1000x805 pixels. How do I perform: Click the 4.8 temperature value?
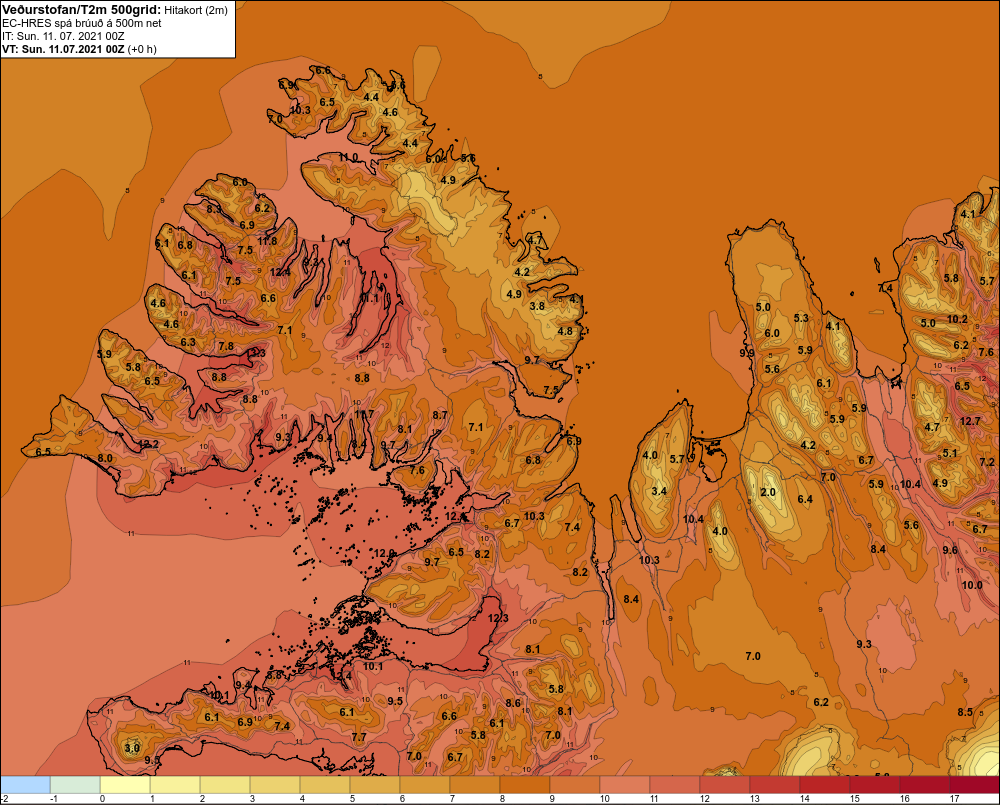tap(564, 331)
